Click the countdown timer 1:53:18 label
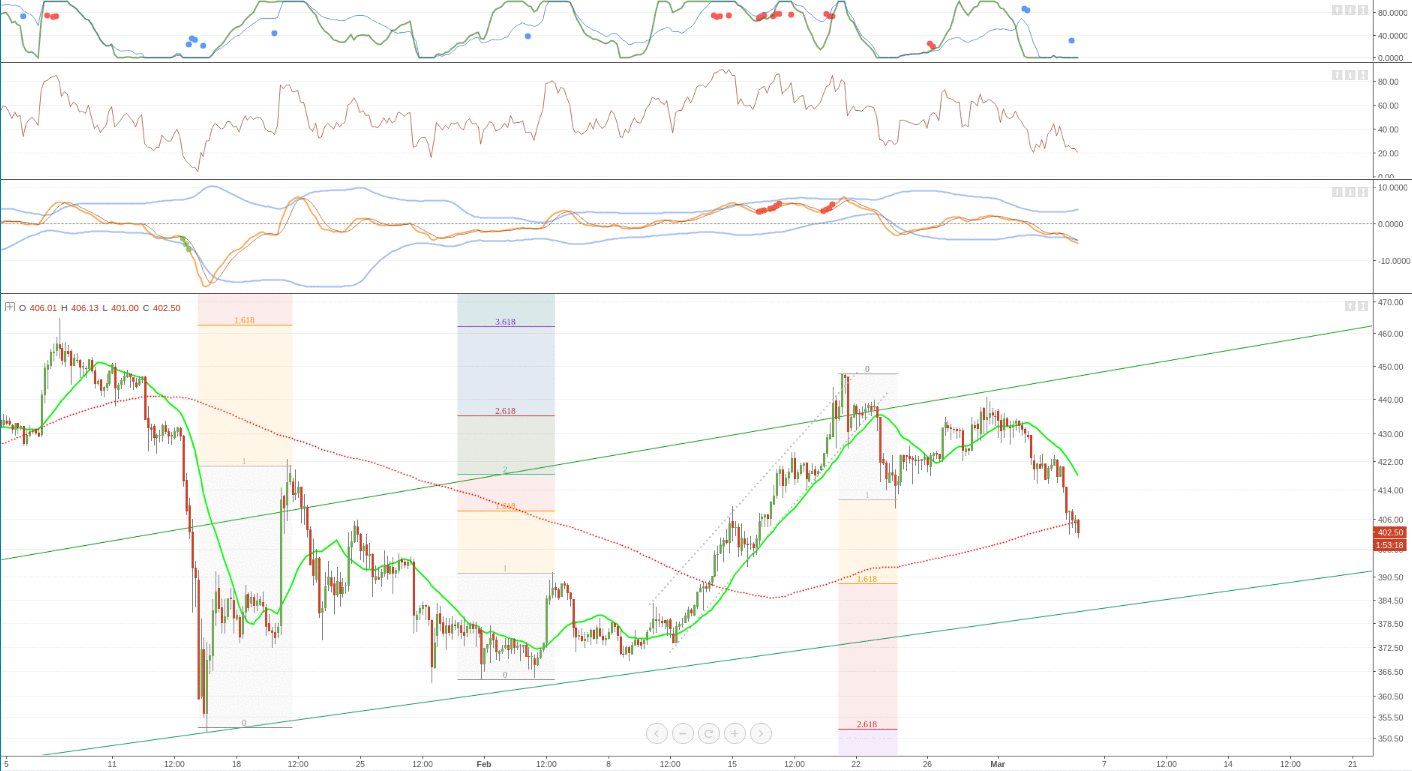 pos(1390,545)
